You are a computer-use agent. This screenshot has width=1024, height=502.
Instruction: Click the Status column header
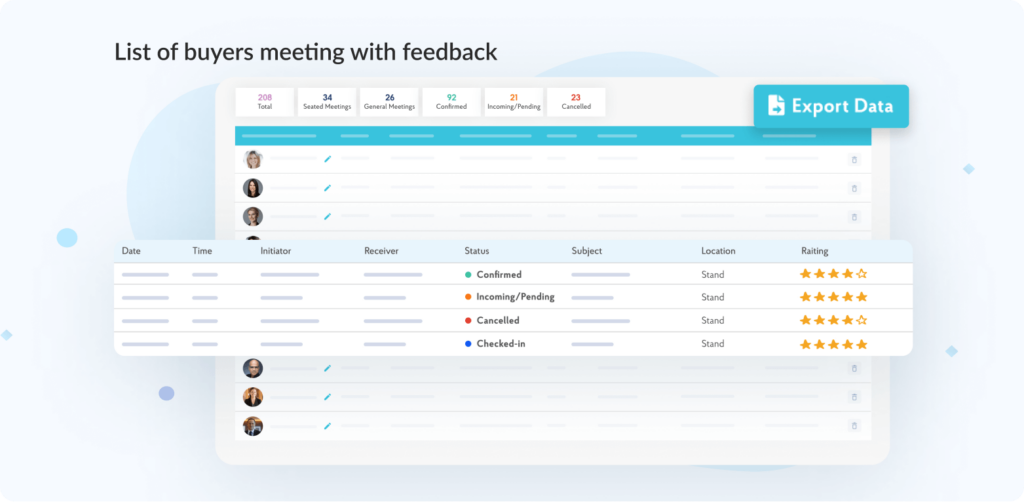[477, 251]
